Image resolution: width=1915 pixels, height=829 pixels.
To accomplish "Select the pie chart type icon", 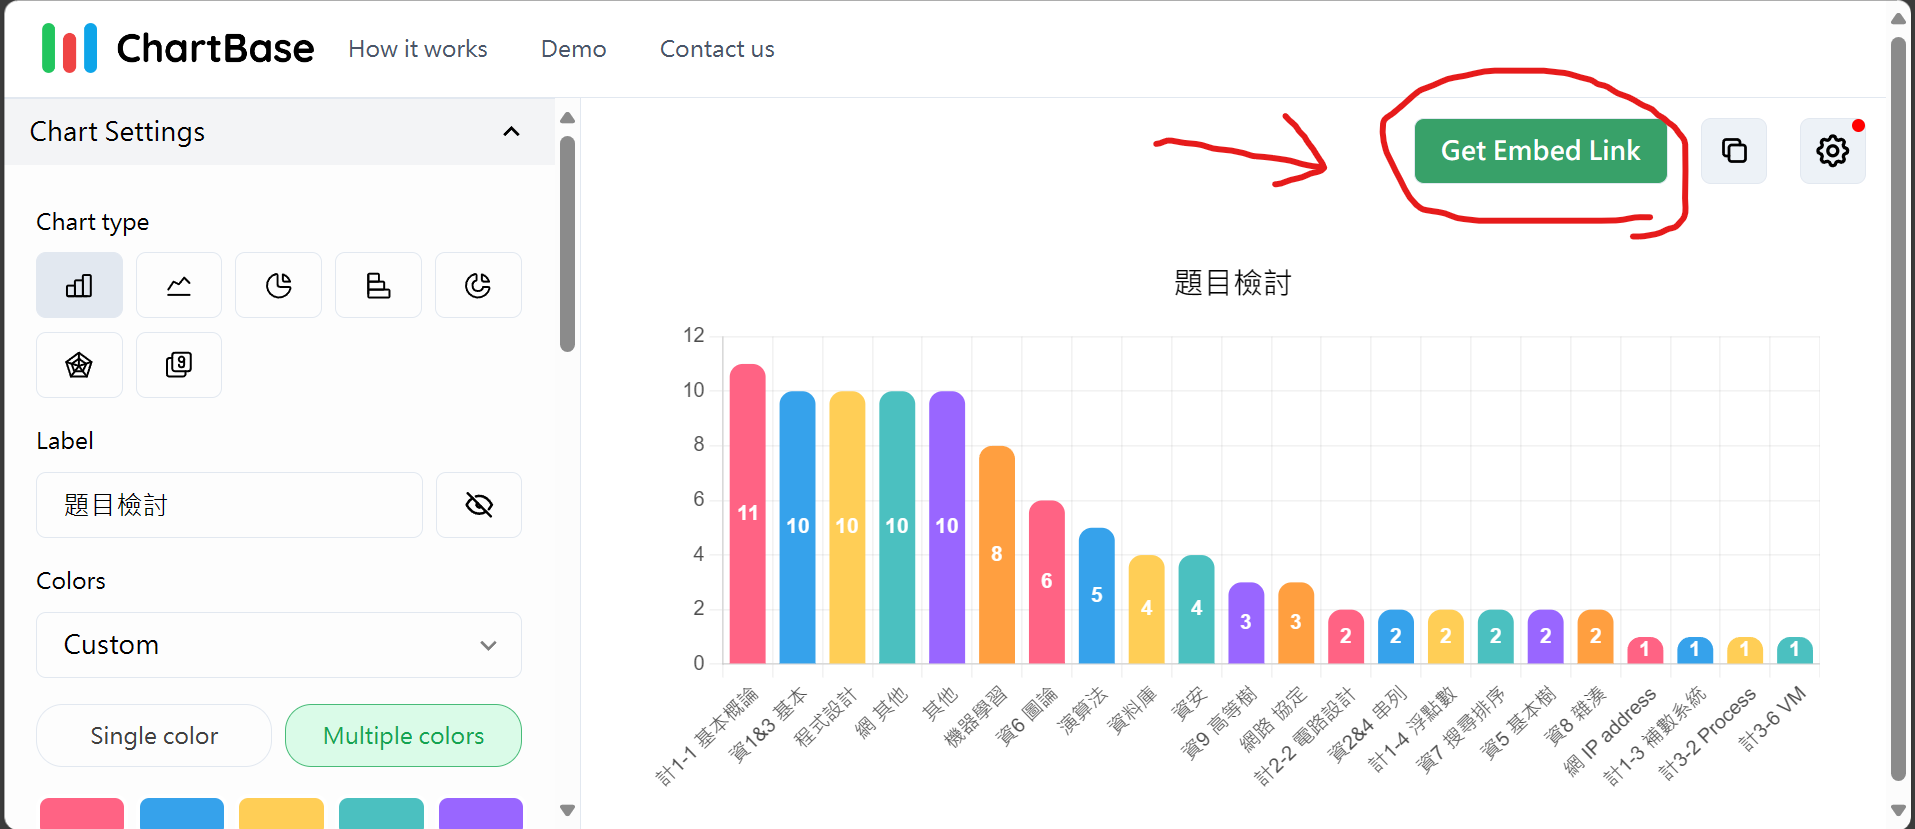I will coord(279,285).
